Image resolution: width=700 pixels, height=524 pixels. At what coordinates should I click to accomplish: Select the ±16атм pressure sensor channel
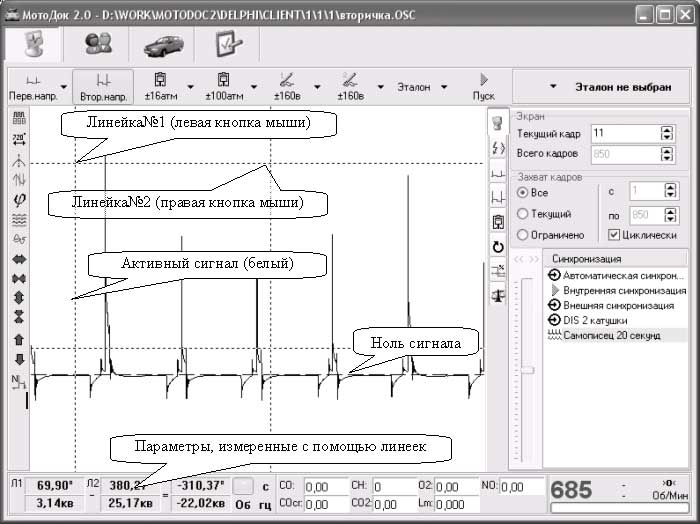coord(161,87)
